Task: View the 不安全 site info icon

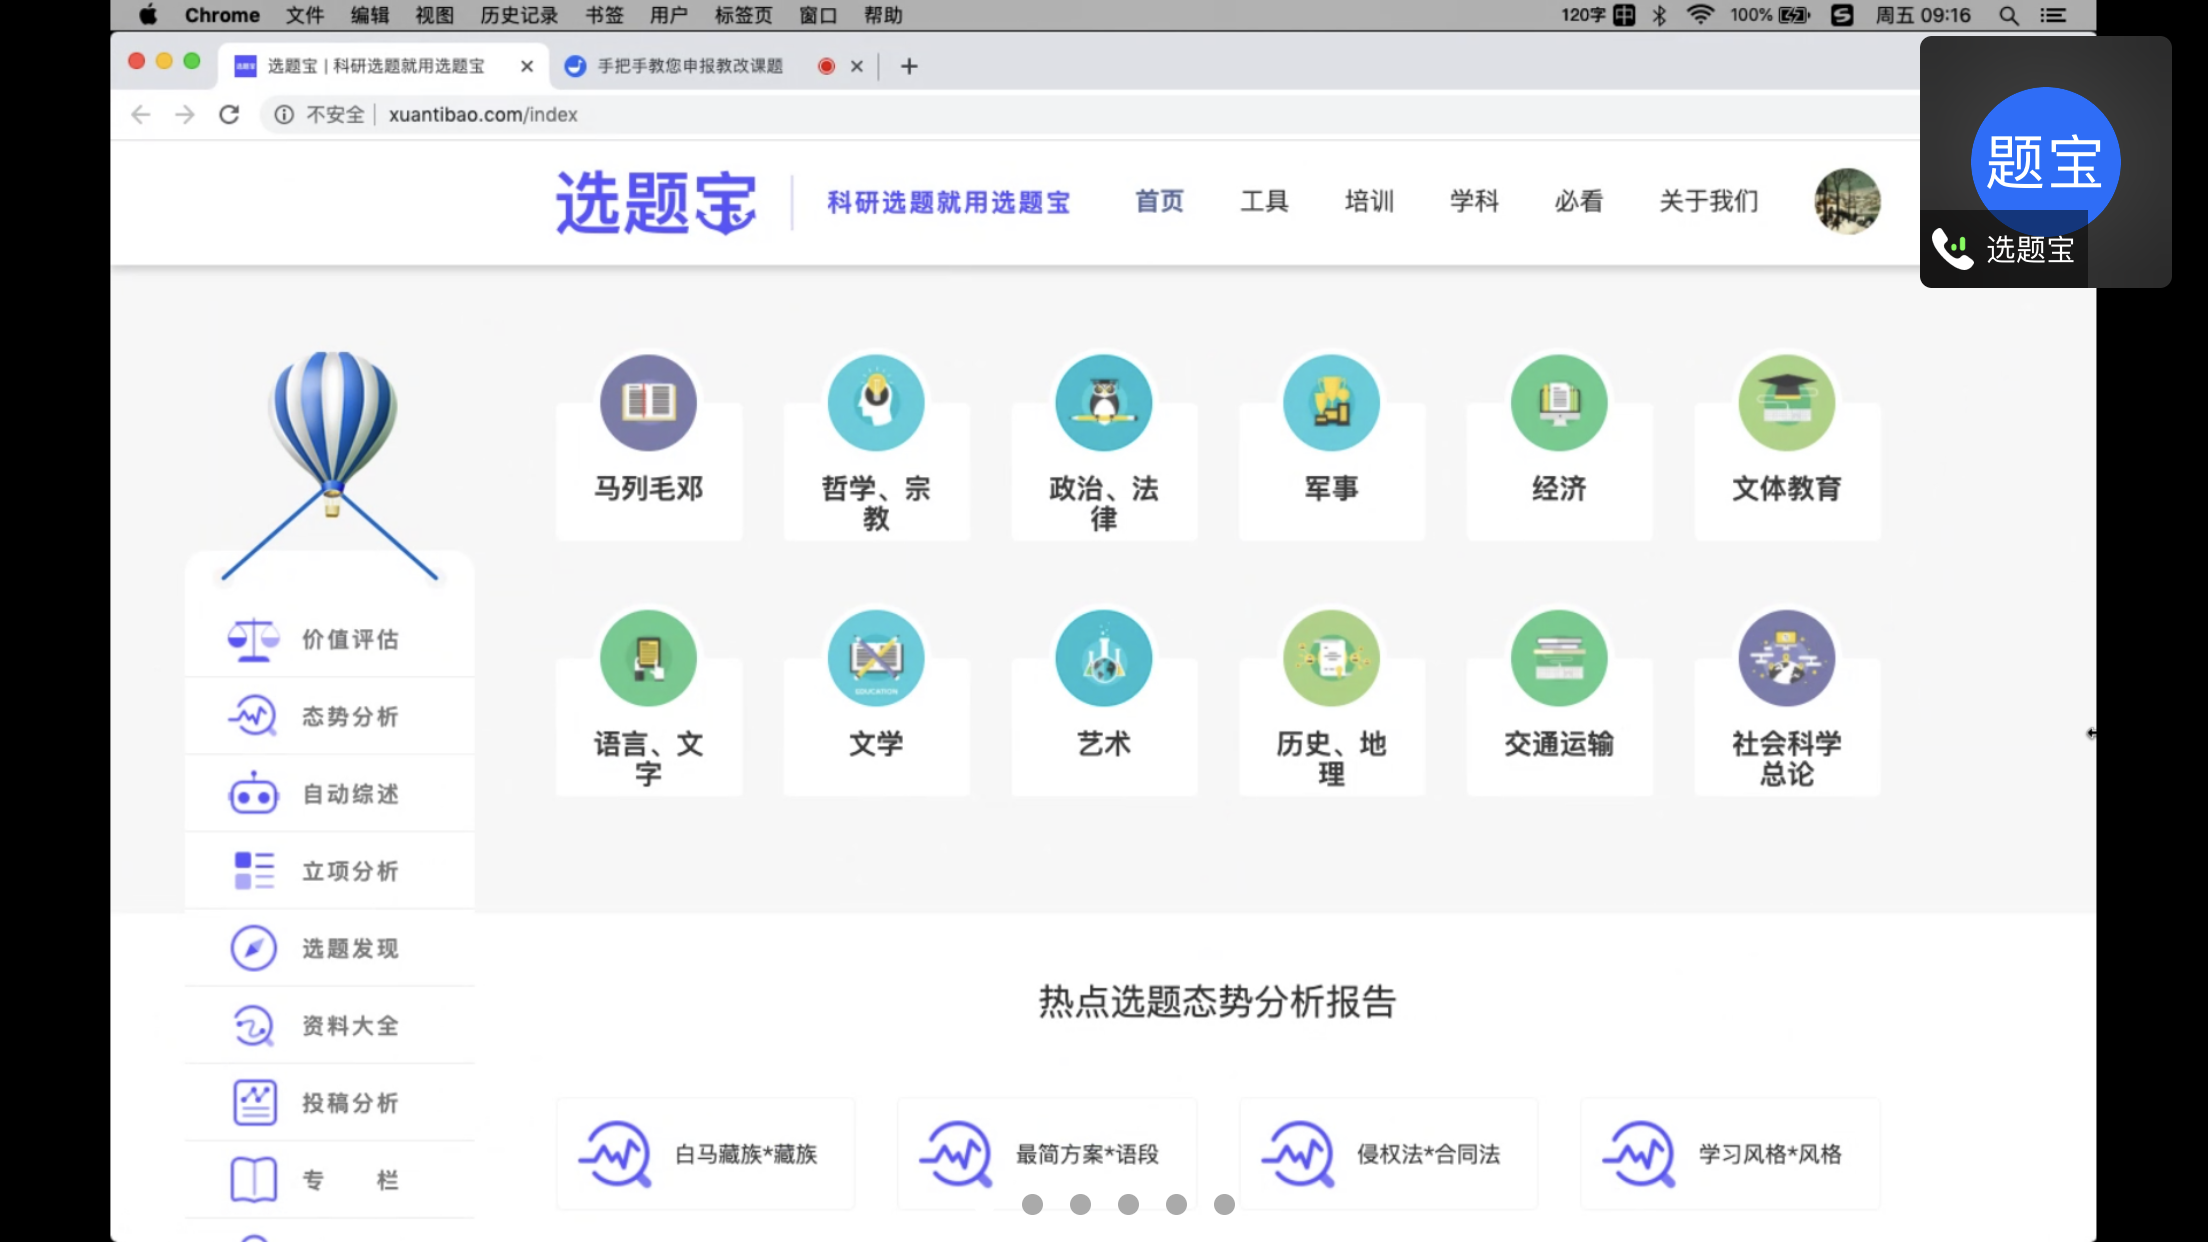Action: [284, 115]
